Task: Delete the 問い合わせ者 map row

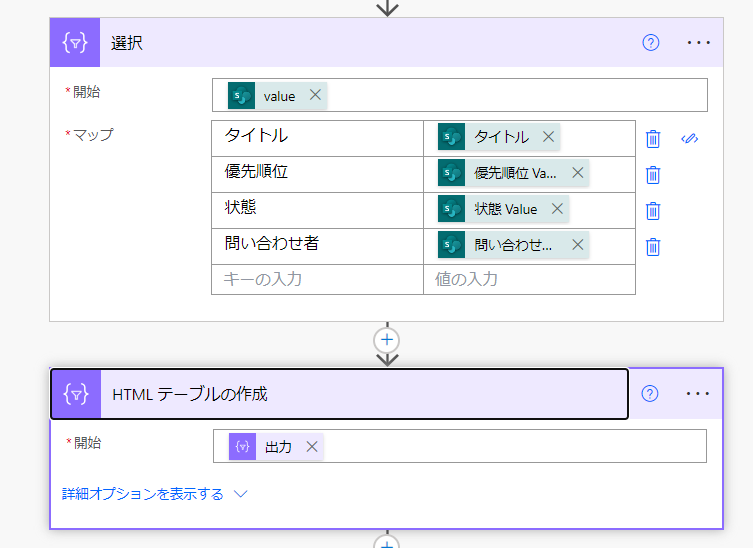Action: (x=653, y=247)
